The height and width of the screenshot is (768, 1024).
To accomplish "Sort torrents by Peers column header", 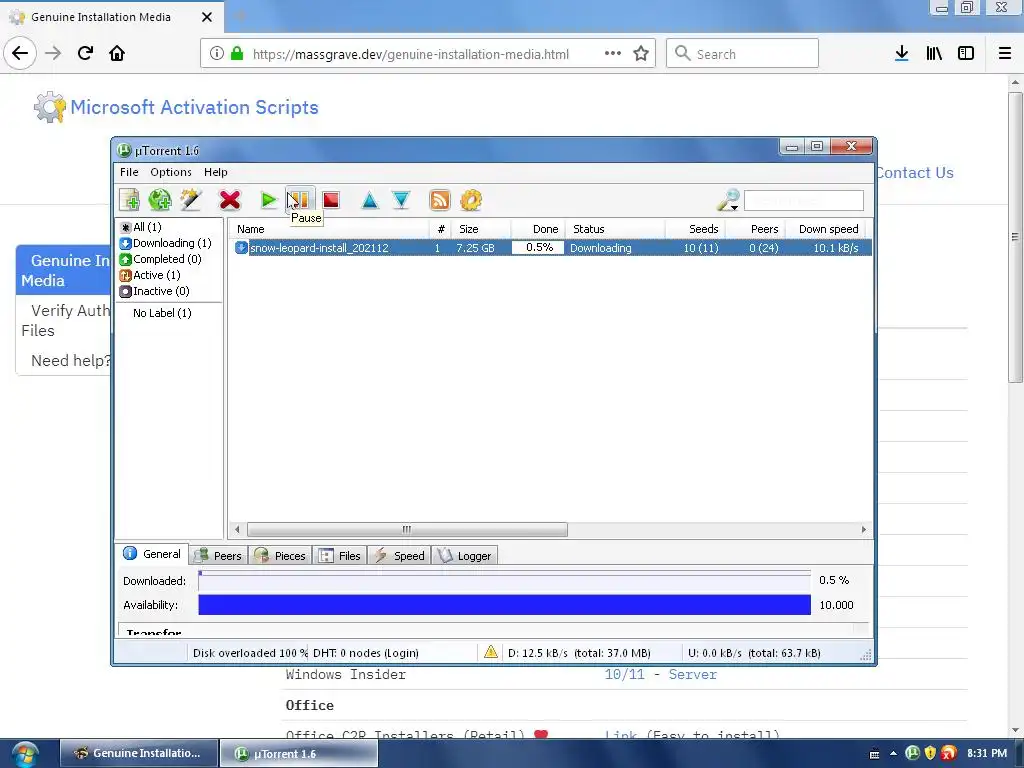I will pos(754,229).
